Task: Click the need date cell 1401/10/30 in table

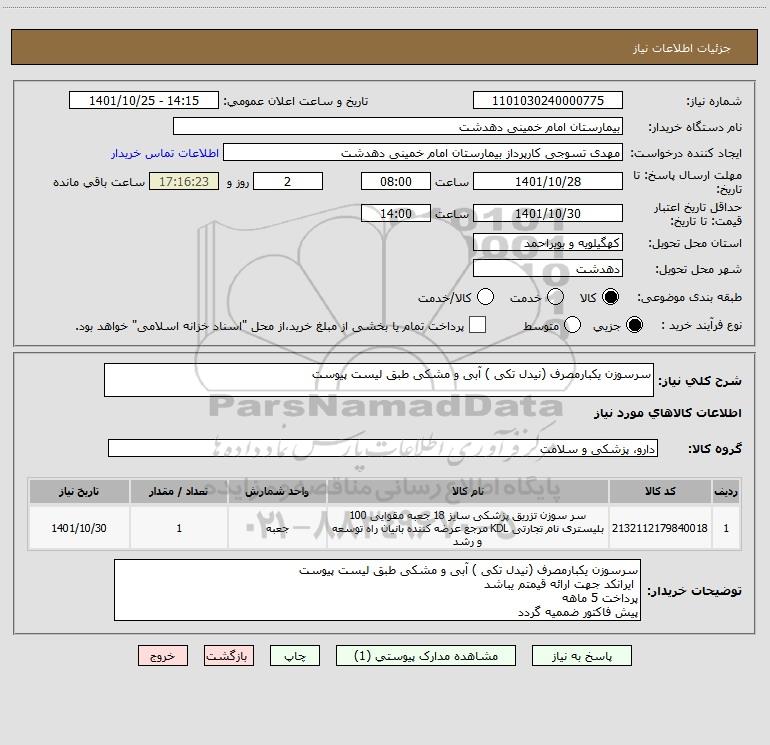Action: coord(79,528)
